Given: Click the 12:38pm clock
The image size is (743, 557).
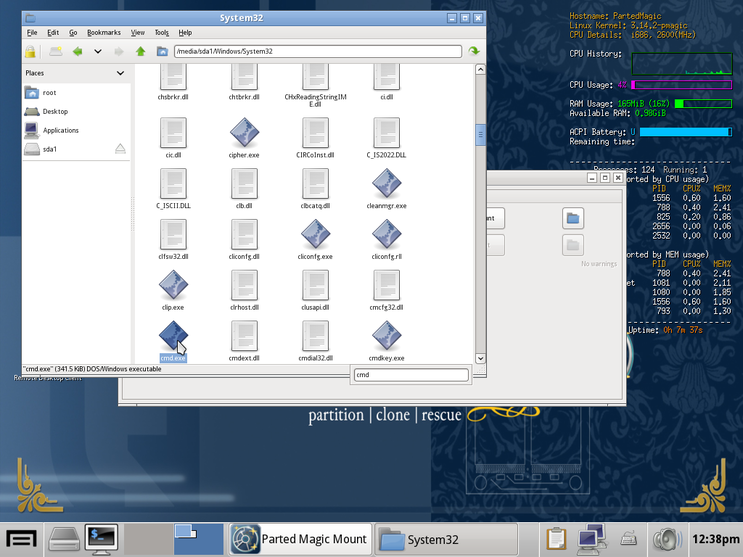Looking at the screenshot, I should pyautogui.click(x=716, y=539).
